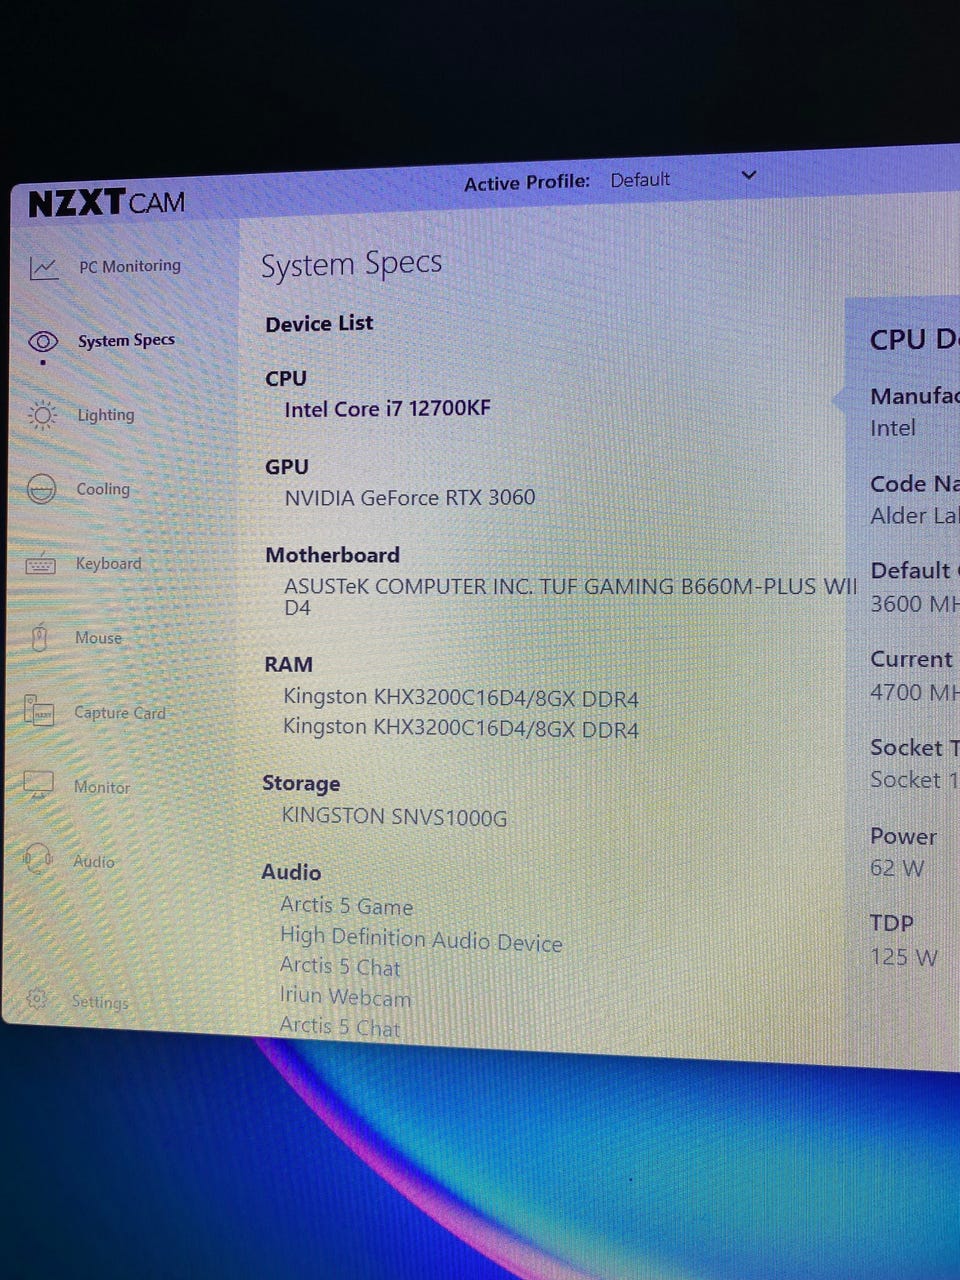Open the Lighting sun icon
This screenshot has width=960, height=1280.
[42, 415]
